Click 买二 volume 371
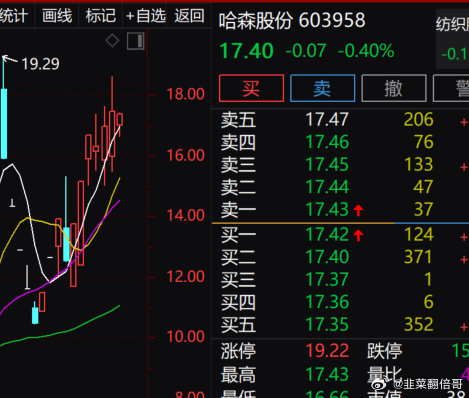The image size is (469, 398). (419, 257)
